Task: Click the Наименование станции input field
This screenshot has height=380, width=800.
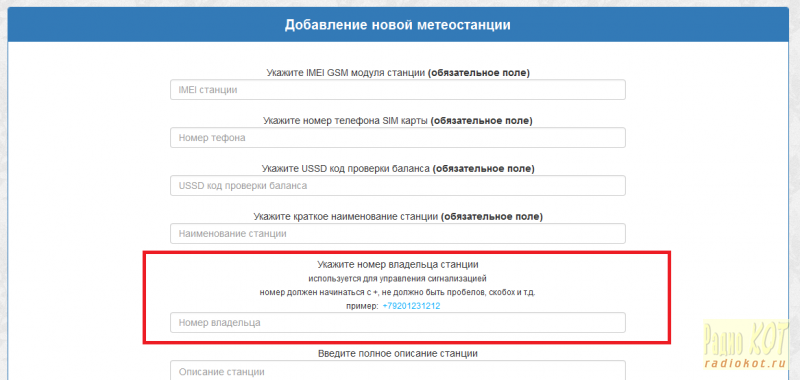Action: coord(397,234)
